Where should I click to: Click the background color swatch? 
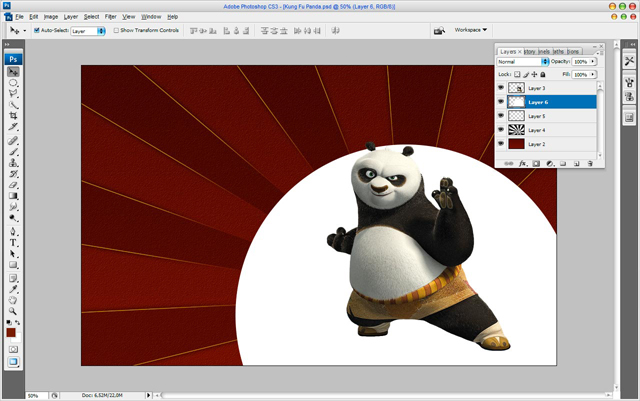pos(17,339)
